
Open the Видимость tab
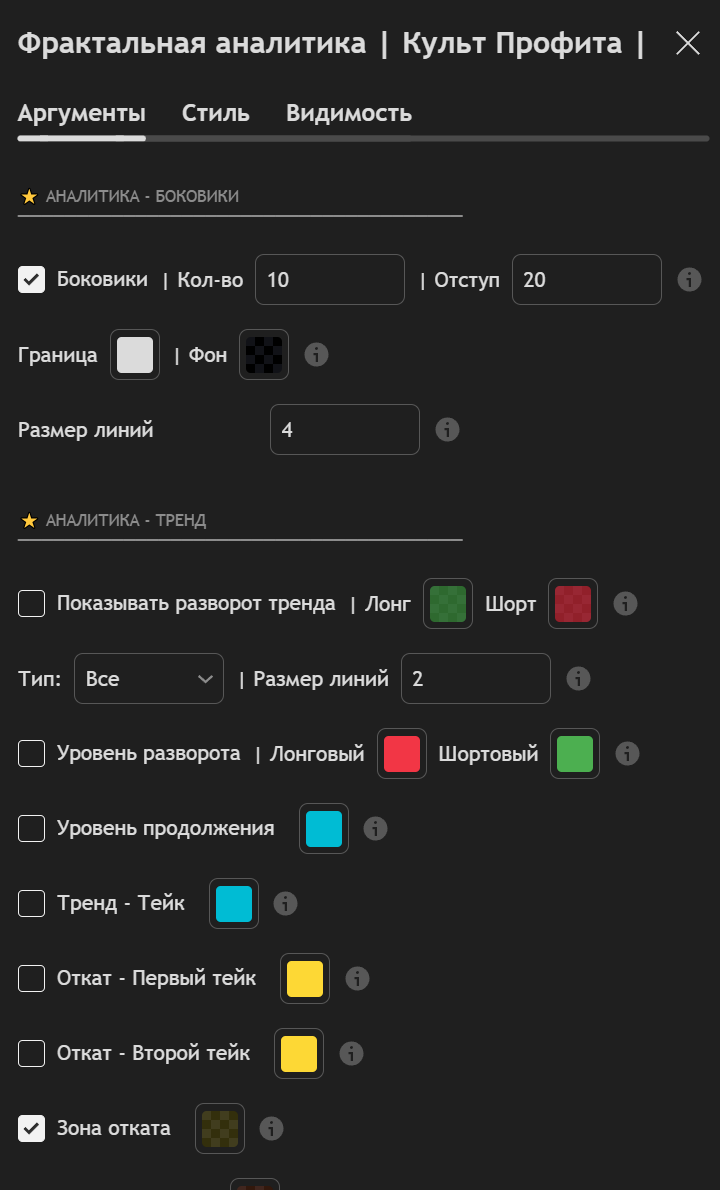349,113
